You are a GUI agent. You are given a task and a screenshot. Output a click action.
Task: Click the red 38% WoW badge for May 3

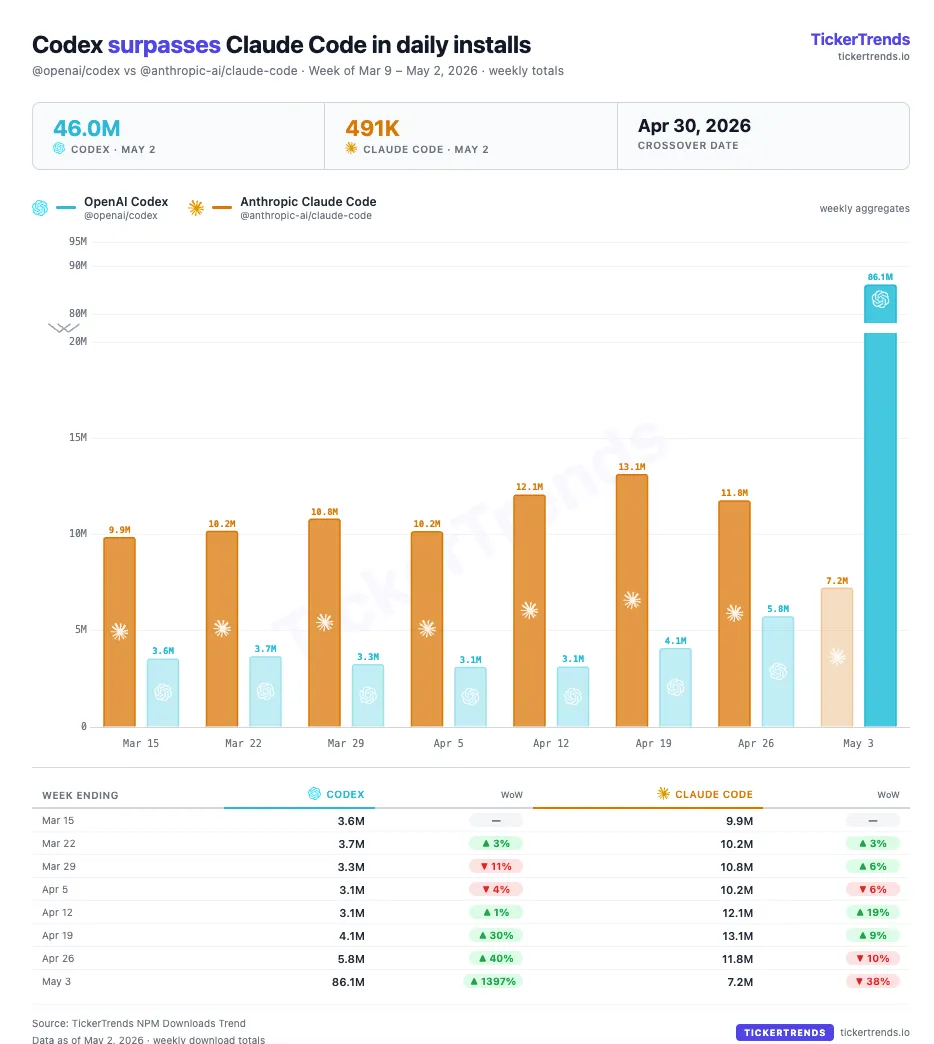pyautogui.click(x=873, y=981)
